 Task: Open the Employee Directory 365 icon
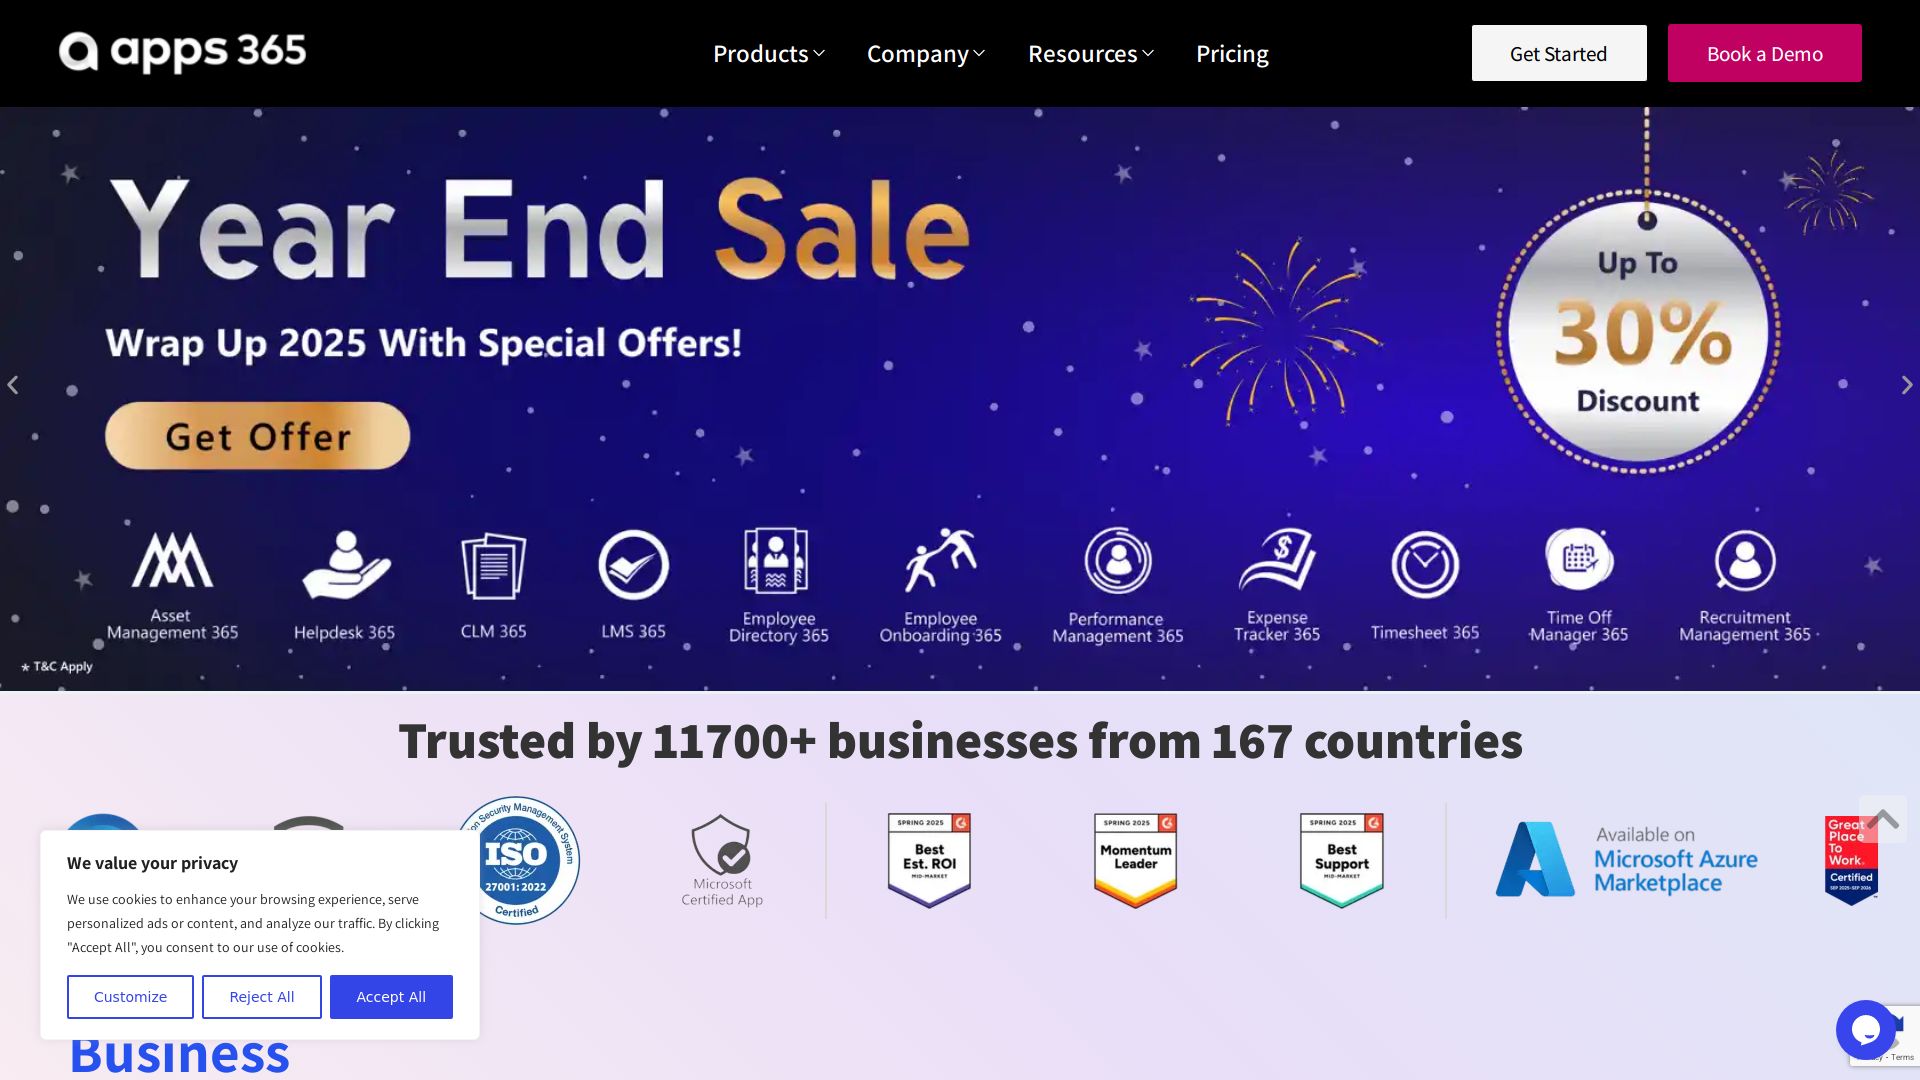(776, 561)
